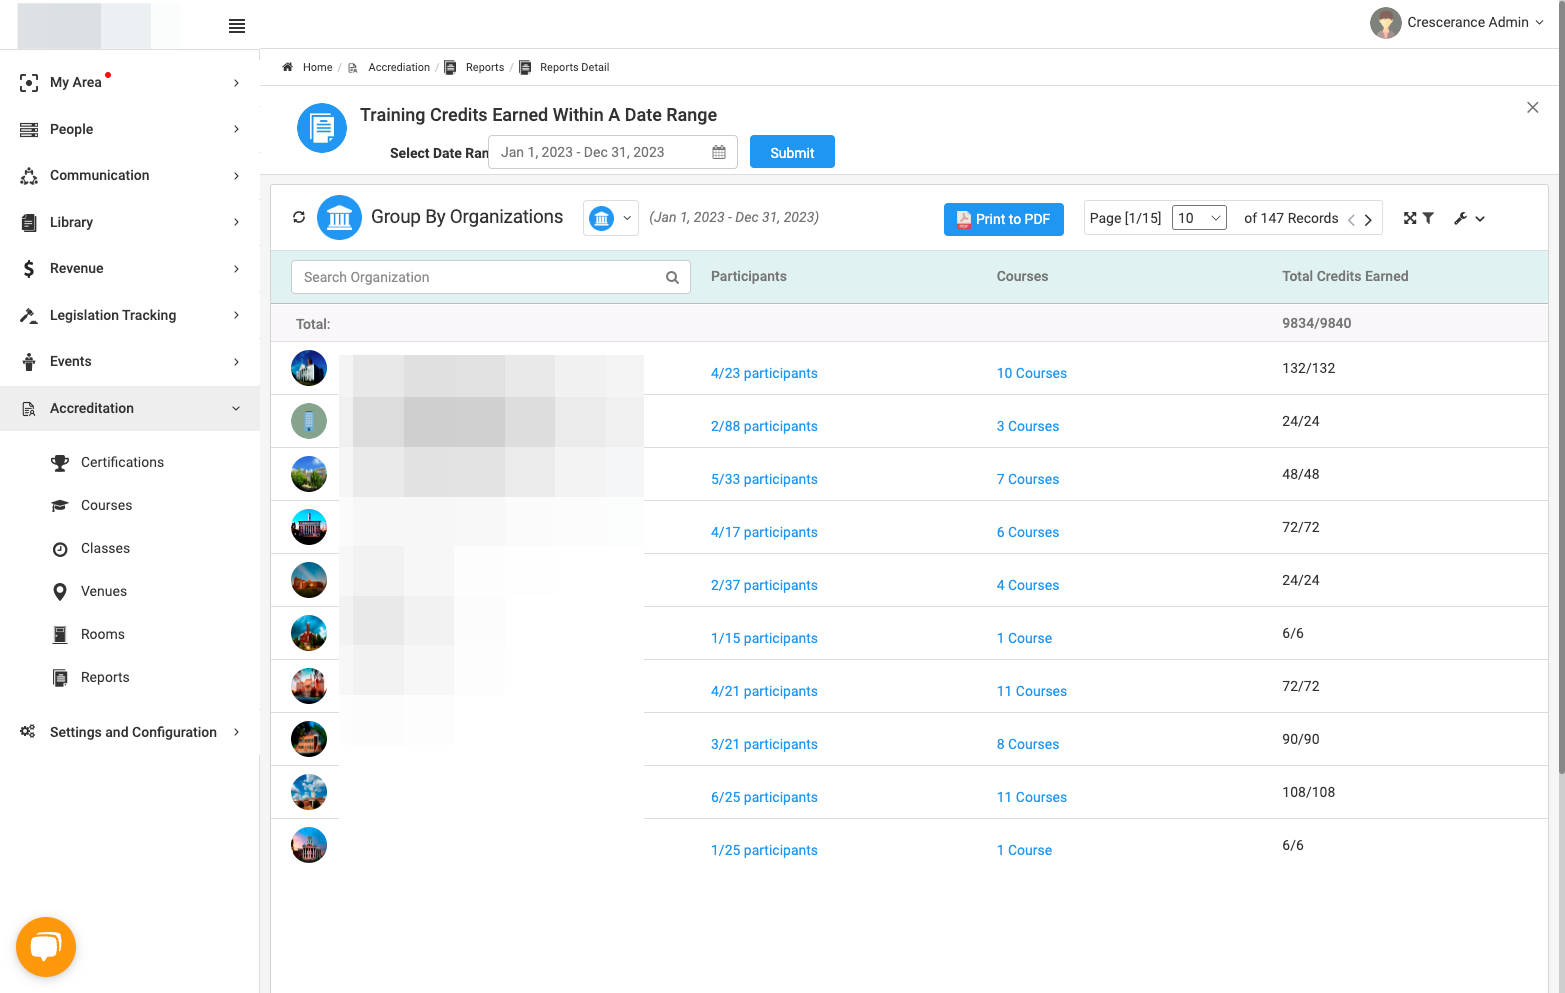
Task: Close the report detail panel
Action: coord(1532,107)
